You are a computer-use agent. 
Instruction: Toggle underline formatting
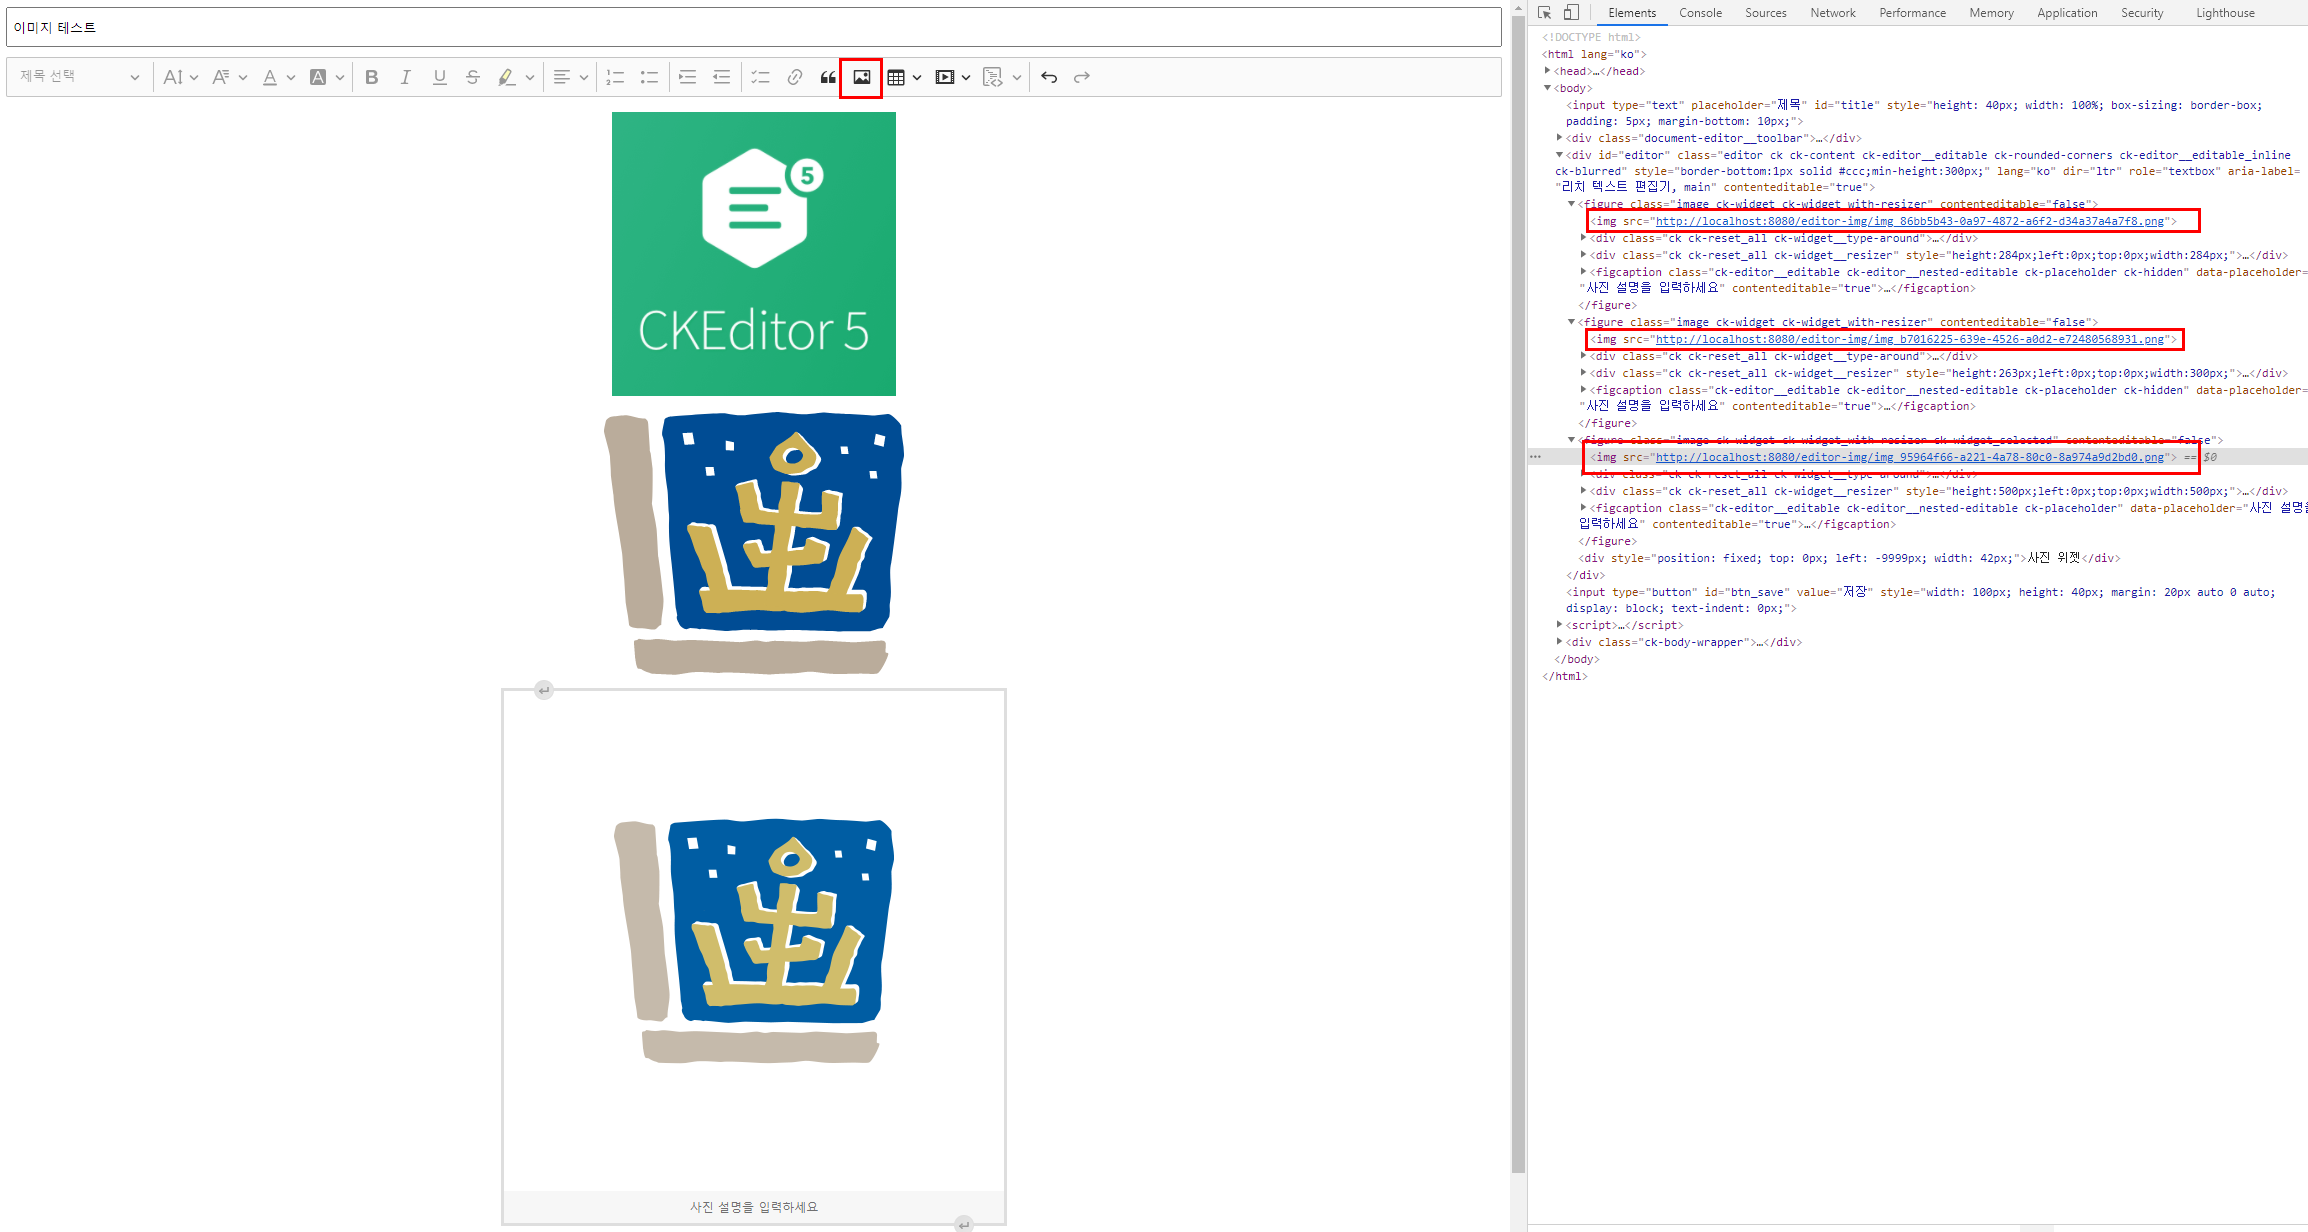coord(439,77)
